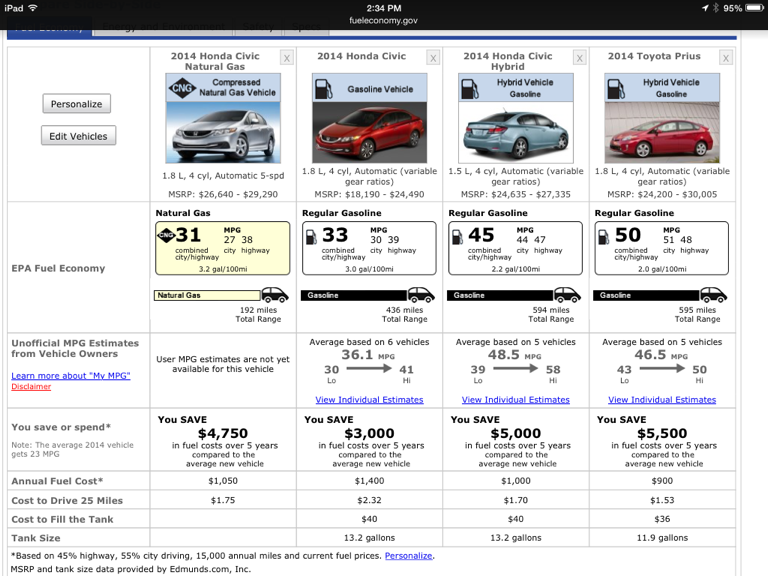Click the 2014 Honda Civic Hybrid title
The image size is (768, 576).
tap(508, 61)
